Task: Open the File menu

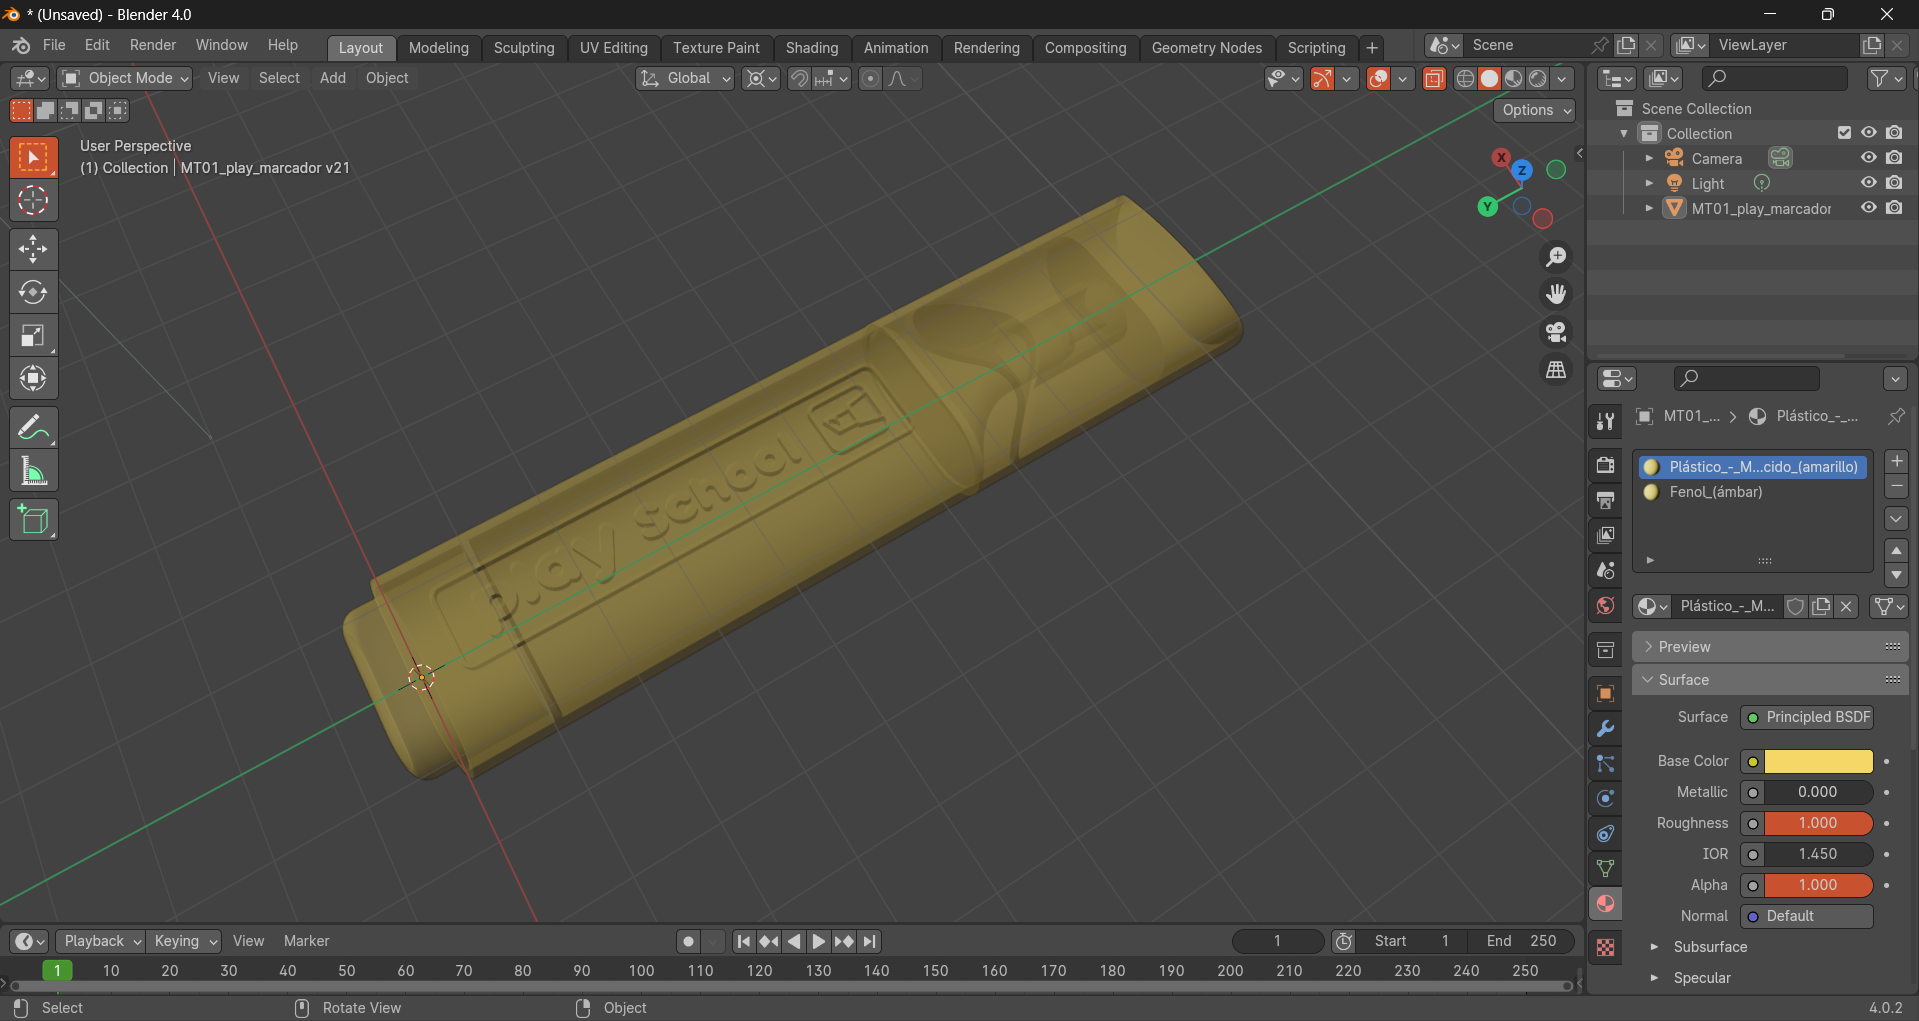Action: coord(54,45)
